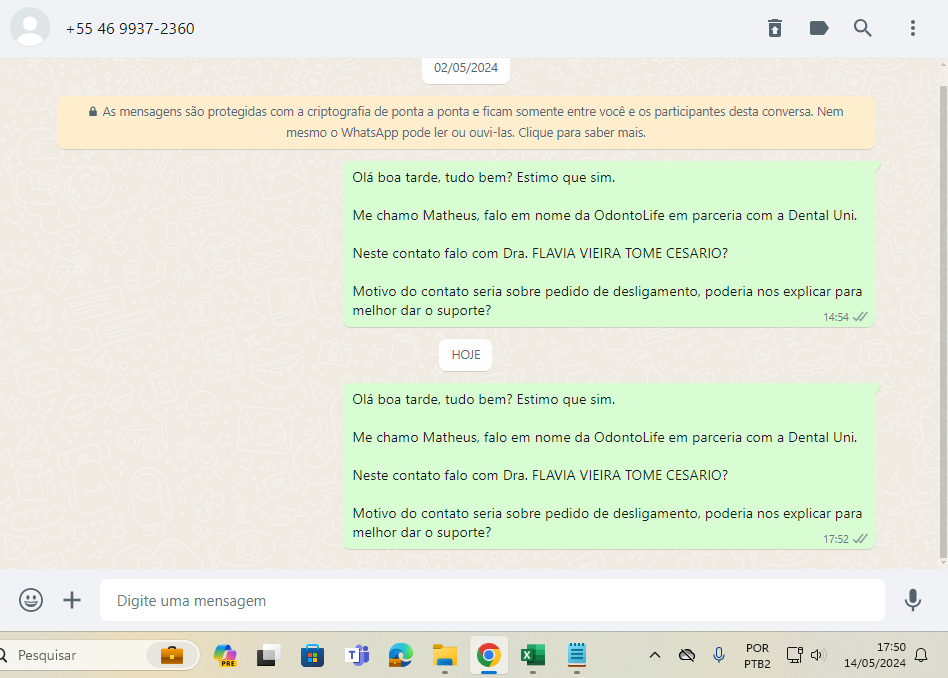
Task: Open the emoji picker
Action: coord(31,600)
